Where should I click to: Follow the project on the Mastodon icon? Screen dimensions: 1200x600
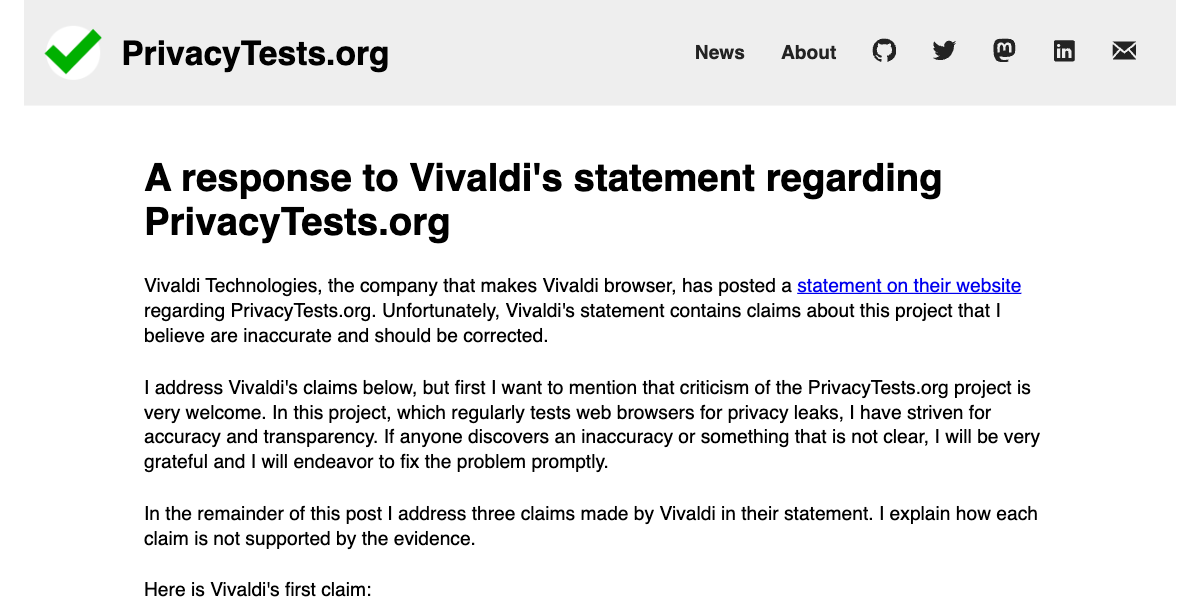(x=1004, y=51)
